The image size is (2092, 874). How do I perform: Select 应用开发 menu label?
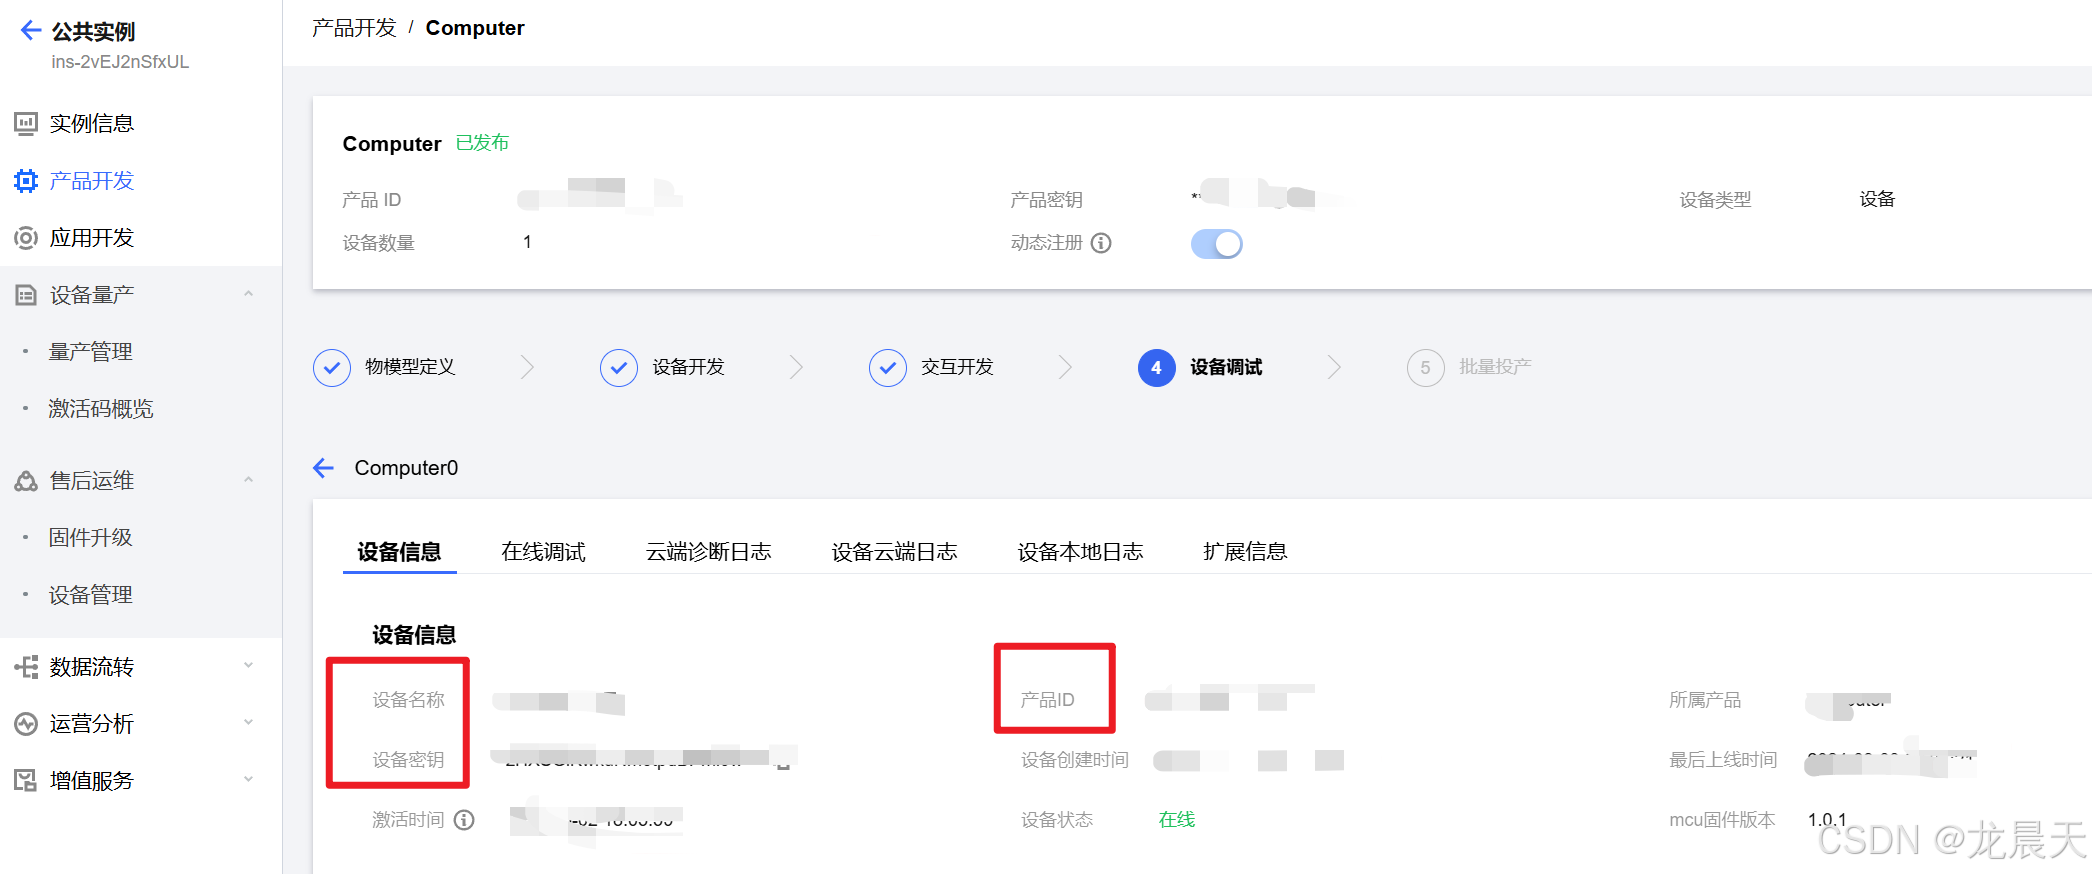pos(92,238)
